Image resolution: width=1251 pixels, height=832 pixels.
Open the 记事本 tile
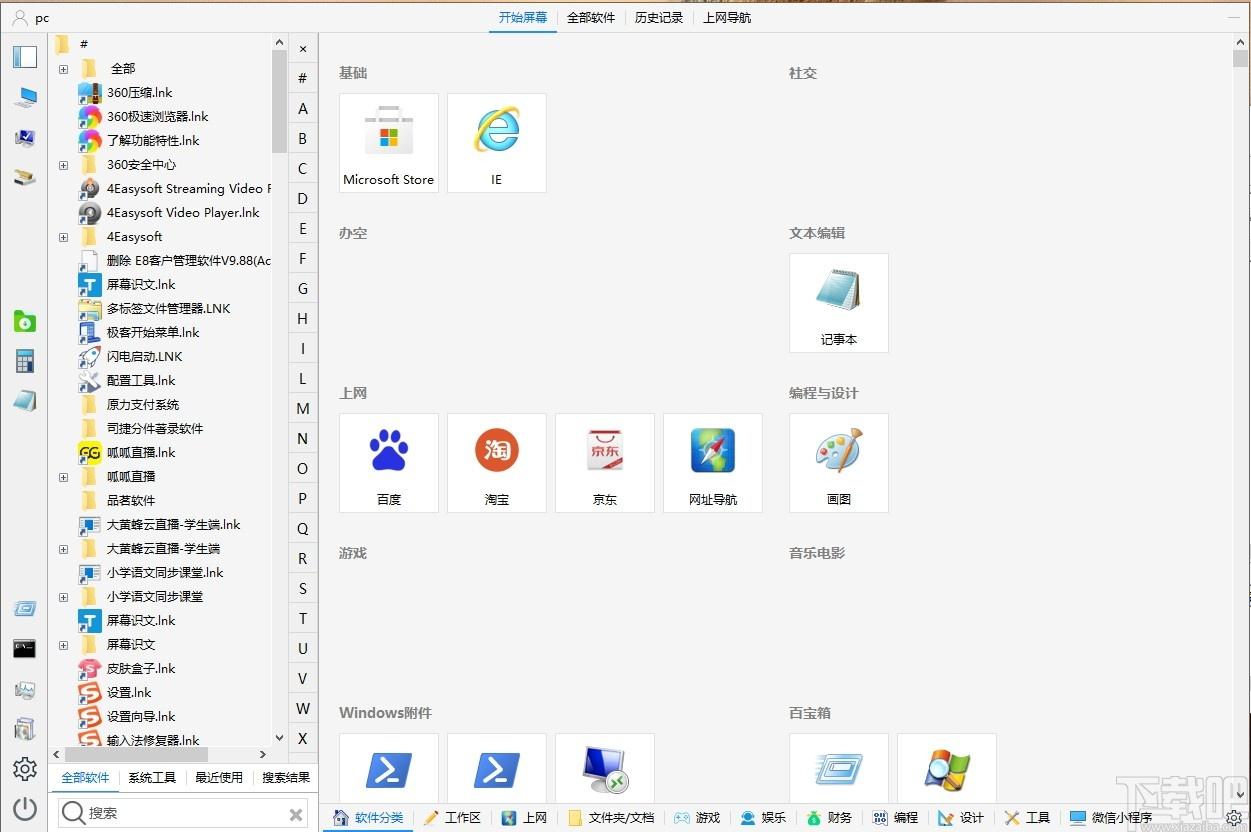pyautogui.click(x=839, y=303)
